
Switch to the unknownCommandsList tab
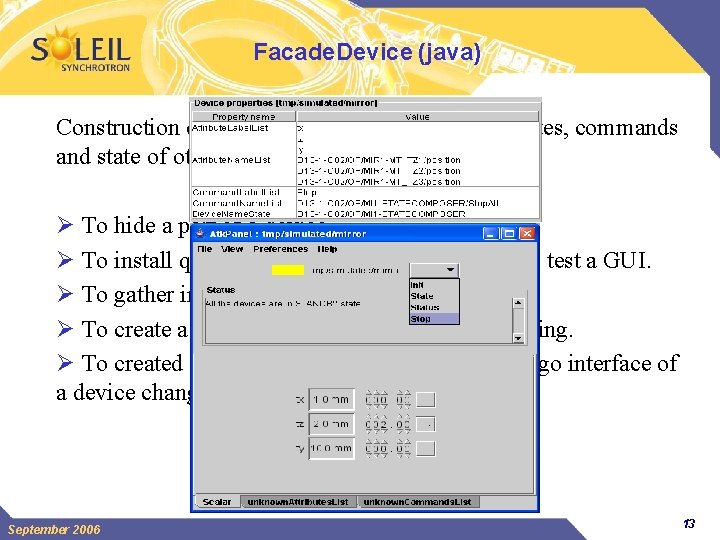tap(418, 502)
